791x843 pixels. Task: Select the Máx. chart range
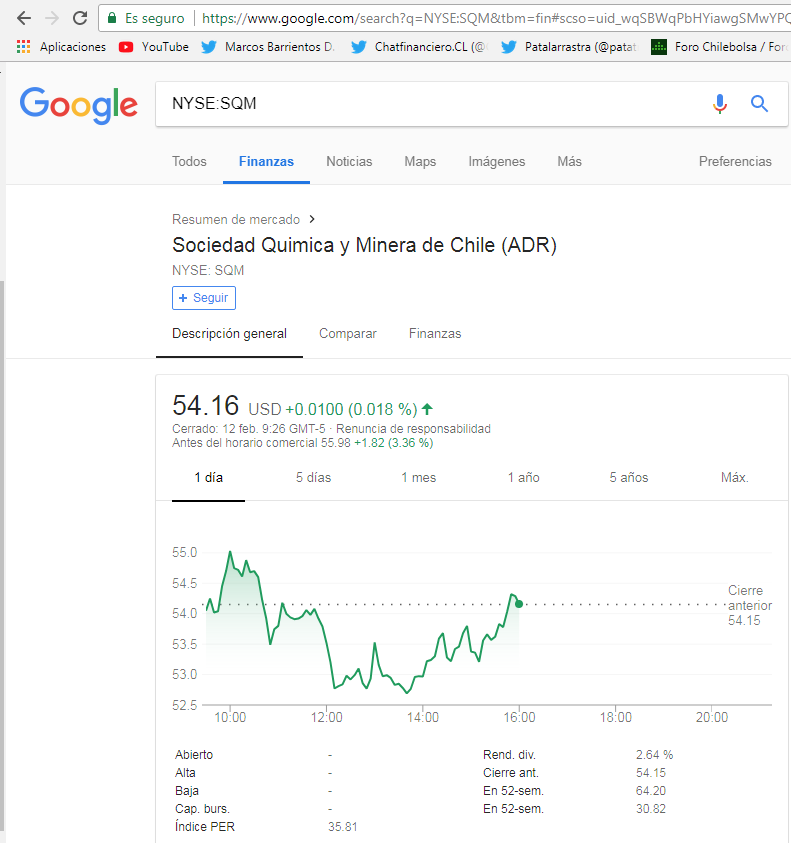coord(735,477)
